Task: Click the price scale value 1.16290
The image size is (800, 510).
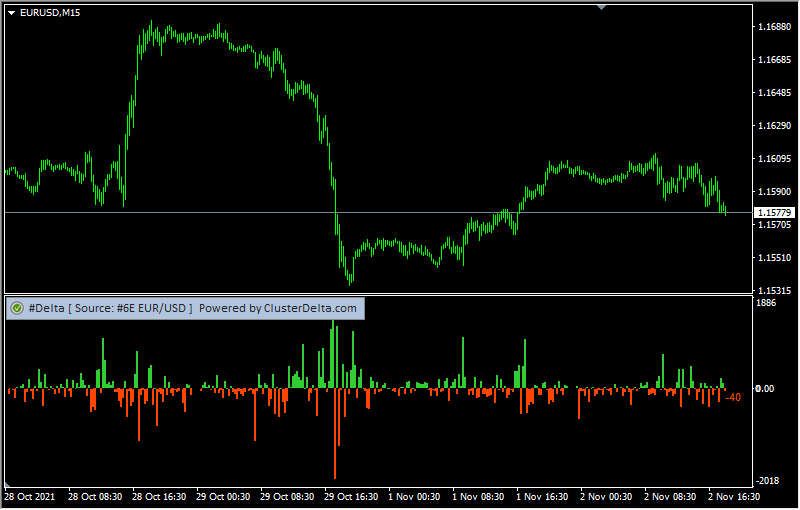Action: [774, 125]
